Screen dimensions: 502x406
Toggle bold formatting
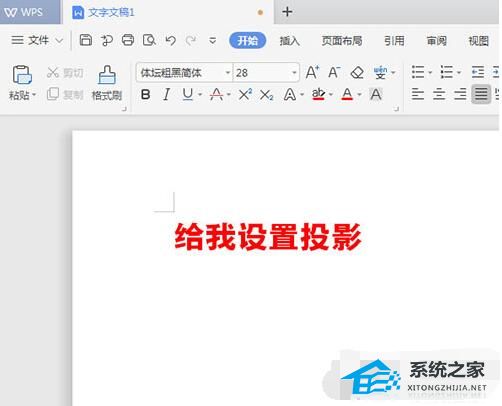point(146,95)
